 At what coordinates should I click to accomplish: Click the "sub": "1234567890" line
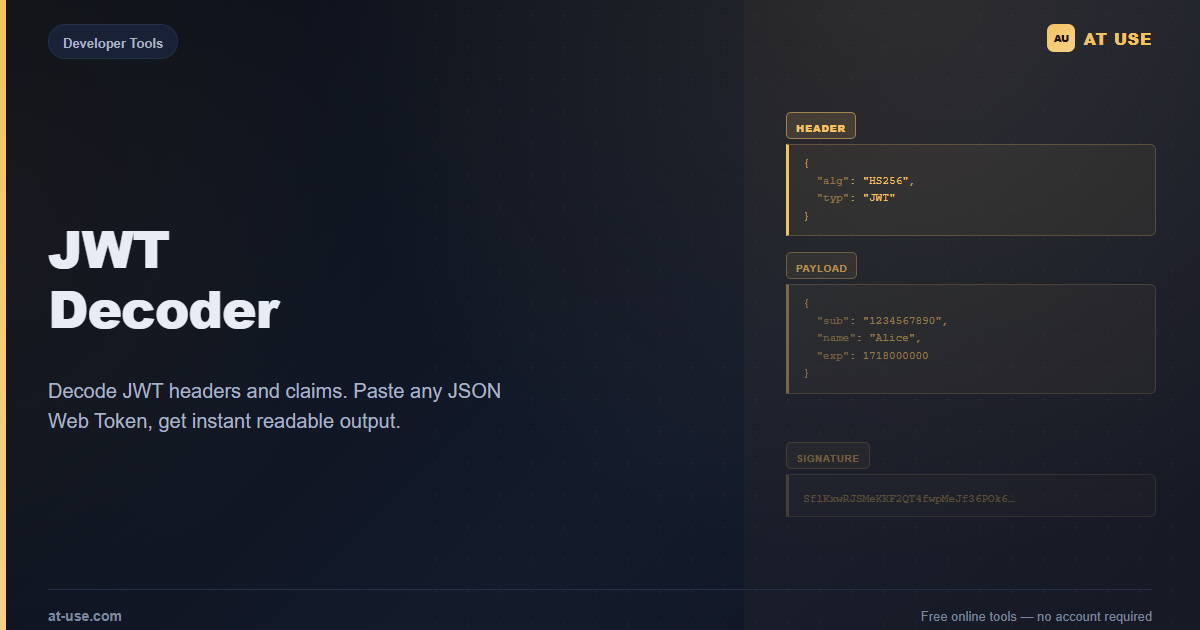pyautogui.click(x=882, y=320)
